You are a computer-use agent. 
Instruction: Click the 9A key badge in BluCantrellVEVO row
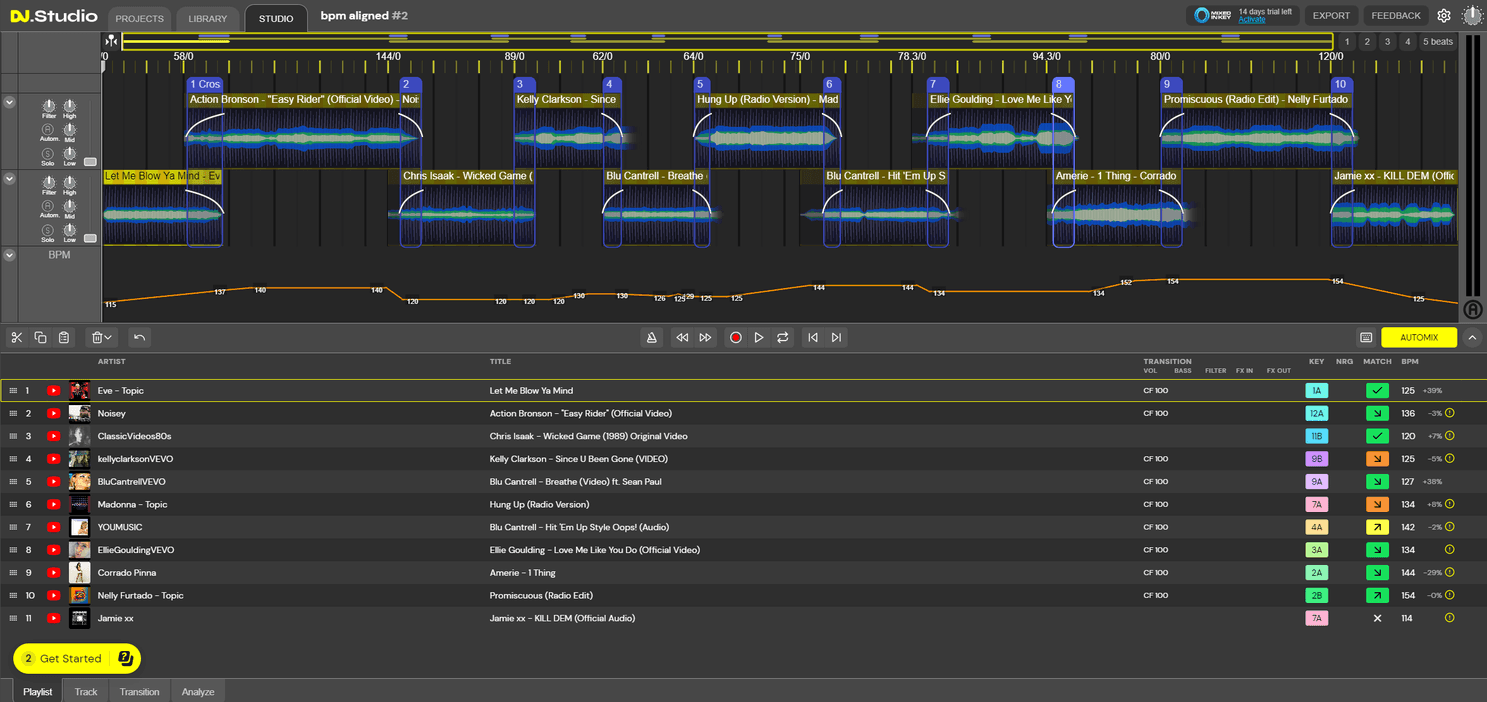coord(1316,482)
